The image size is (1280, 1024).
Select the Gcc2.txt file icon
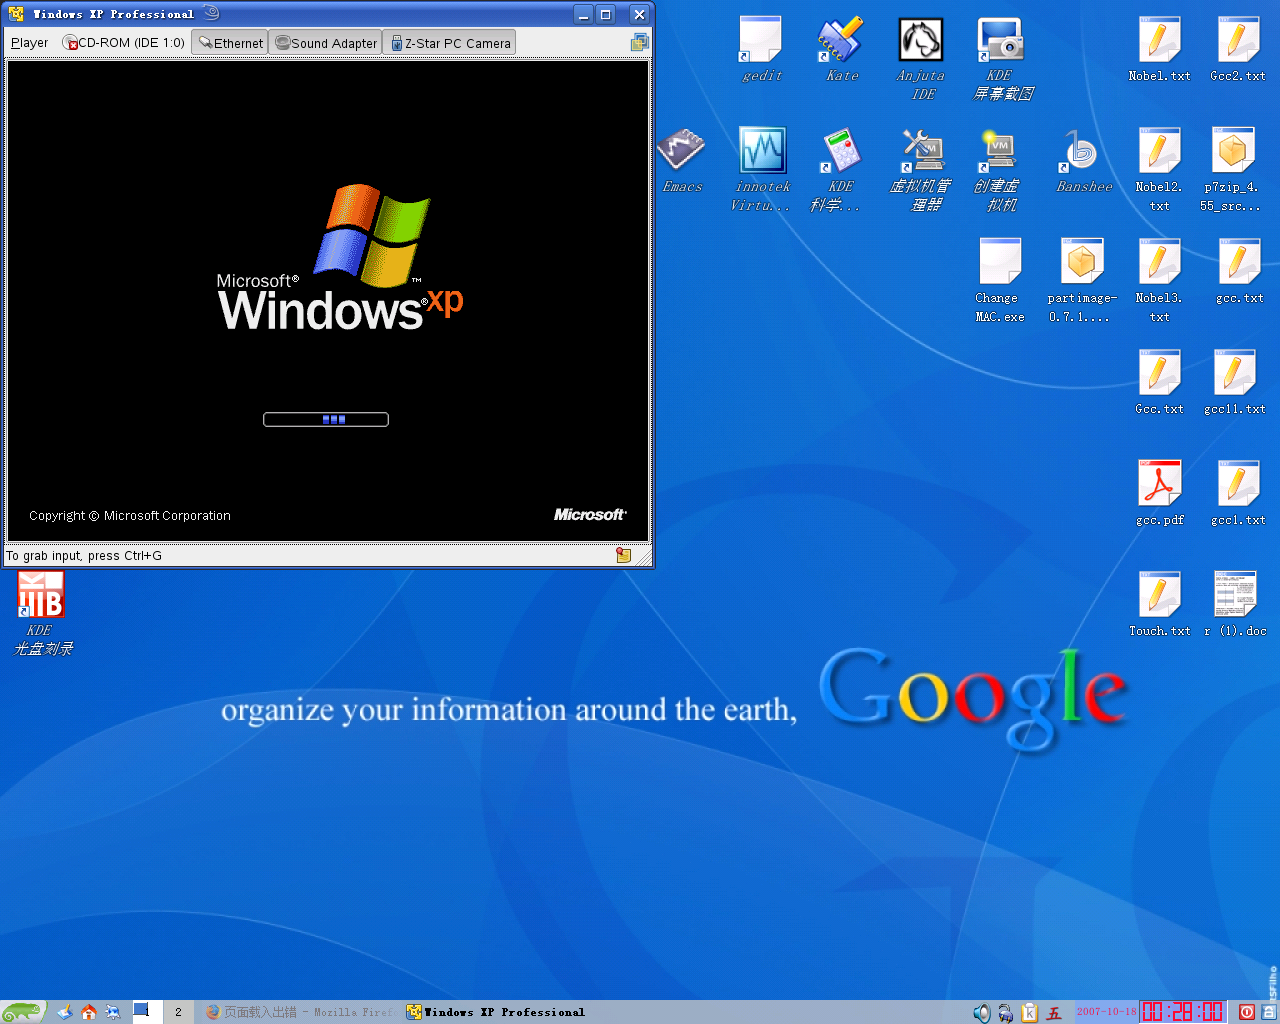coord(1238,50)
